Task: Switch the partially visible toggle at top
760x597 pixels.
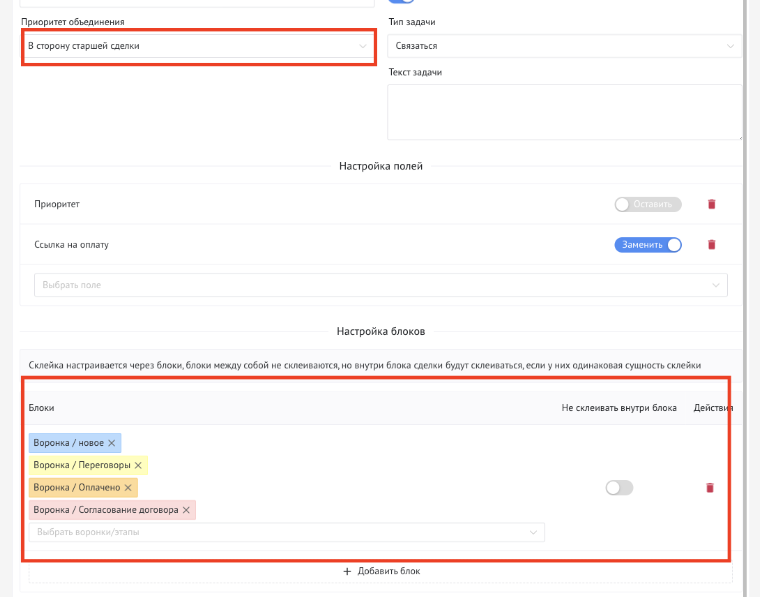Action: pyautogui.click(x=400, y=2)
